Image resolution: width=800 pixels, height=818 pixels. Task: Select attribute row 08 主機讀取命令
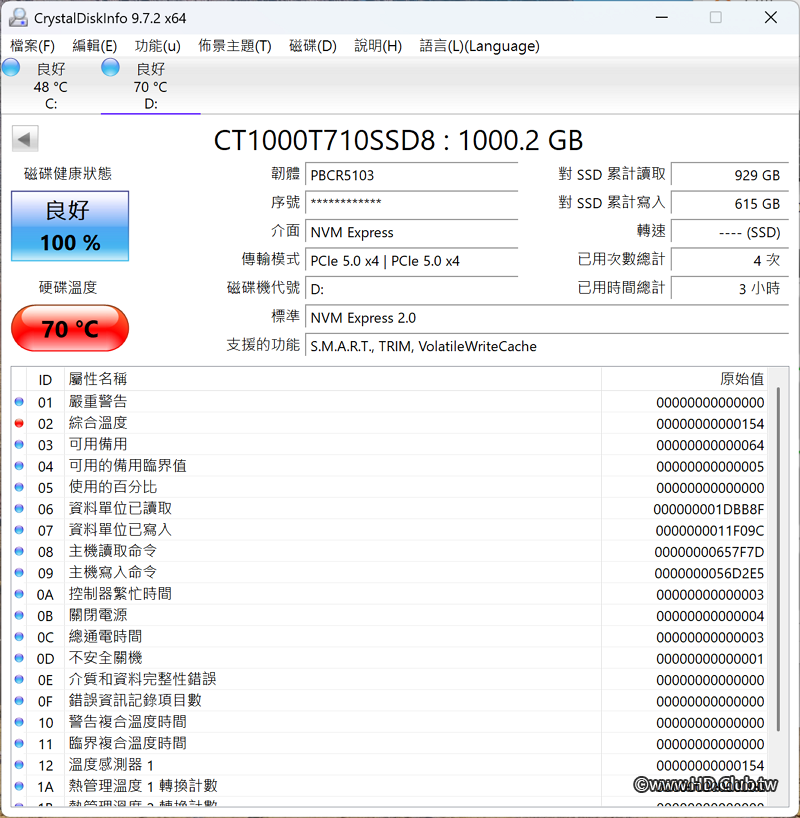(389, 551)
